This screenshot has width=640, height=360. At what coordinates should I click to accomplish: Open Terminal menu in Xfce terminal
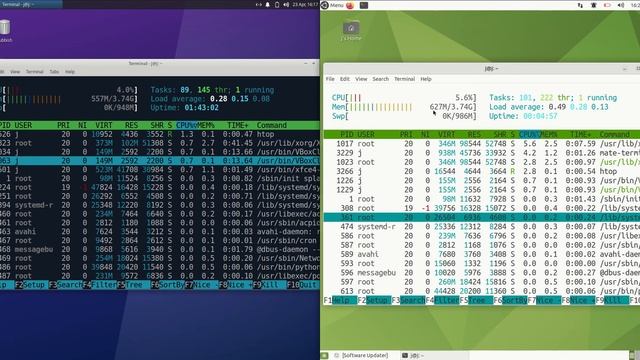(x=35, y=71)
